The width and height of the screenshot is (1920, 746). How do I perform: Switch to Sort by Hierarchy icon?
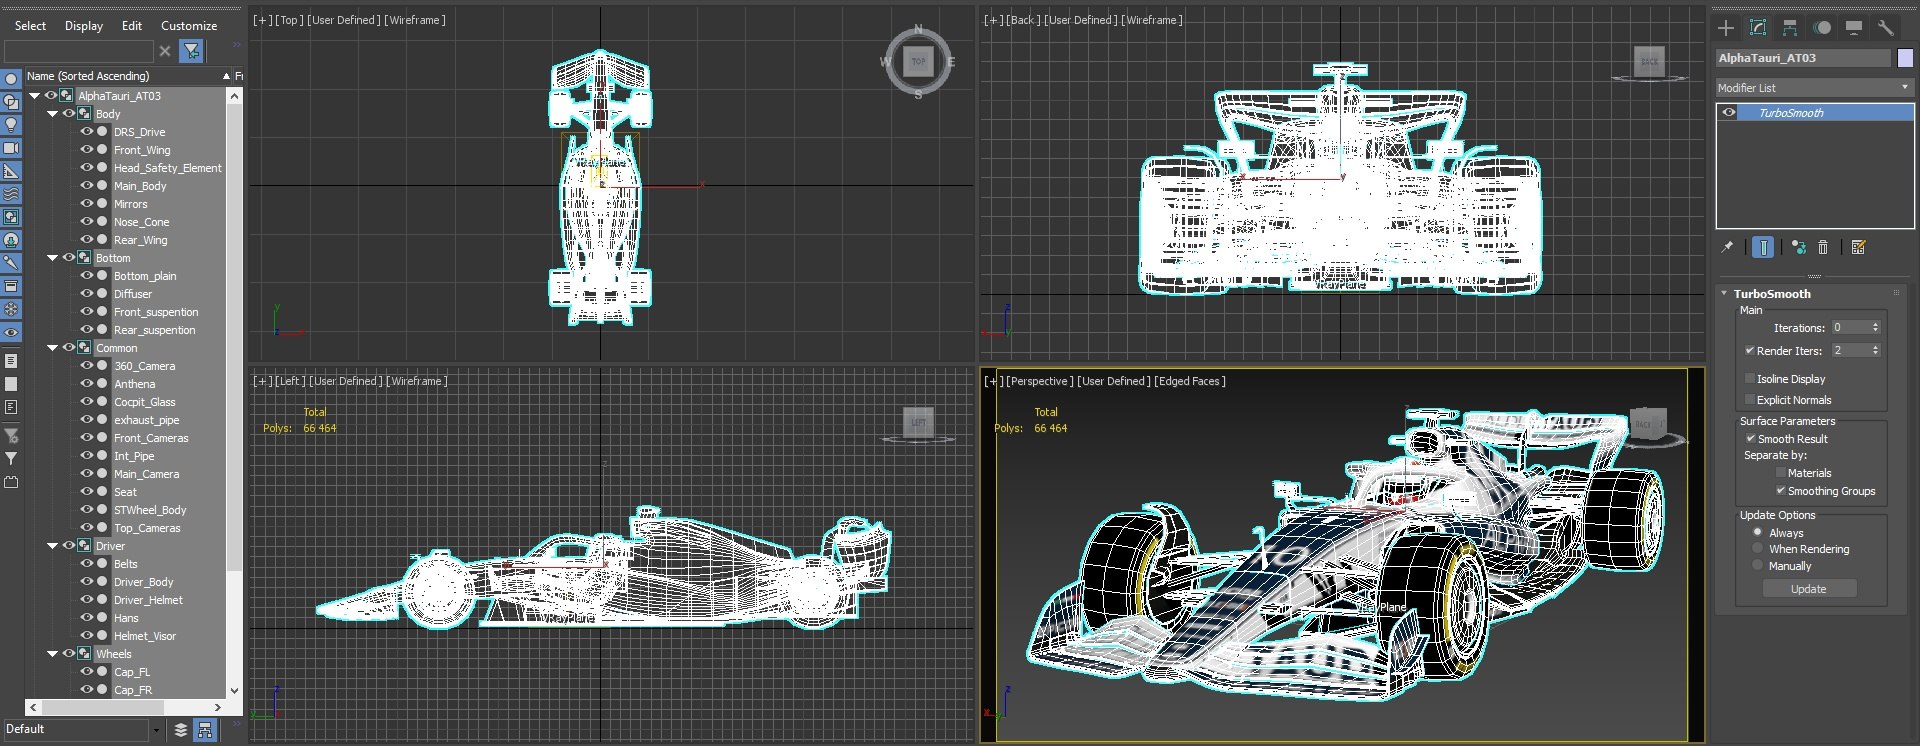click(205, 730)
